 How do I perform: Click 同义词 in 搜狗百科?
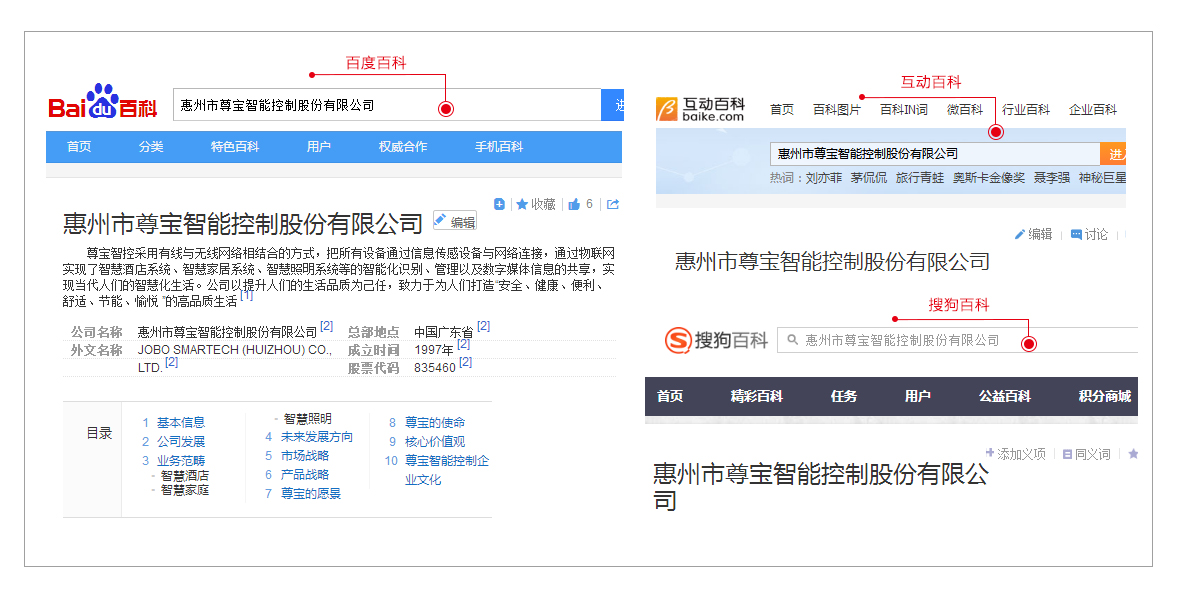(1087, 454)
